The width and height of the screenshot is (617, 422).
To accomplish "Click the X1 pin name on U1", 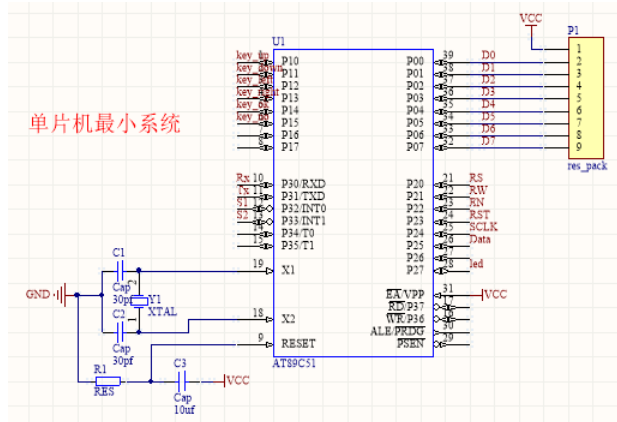I will 288,270.
